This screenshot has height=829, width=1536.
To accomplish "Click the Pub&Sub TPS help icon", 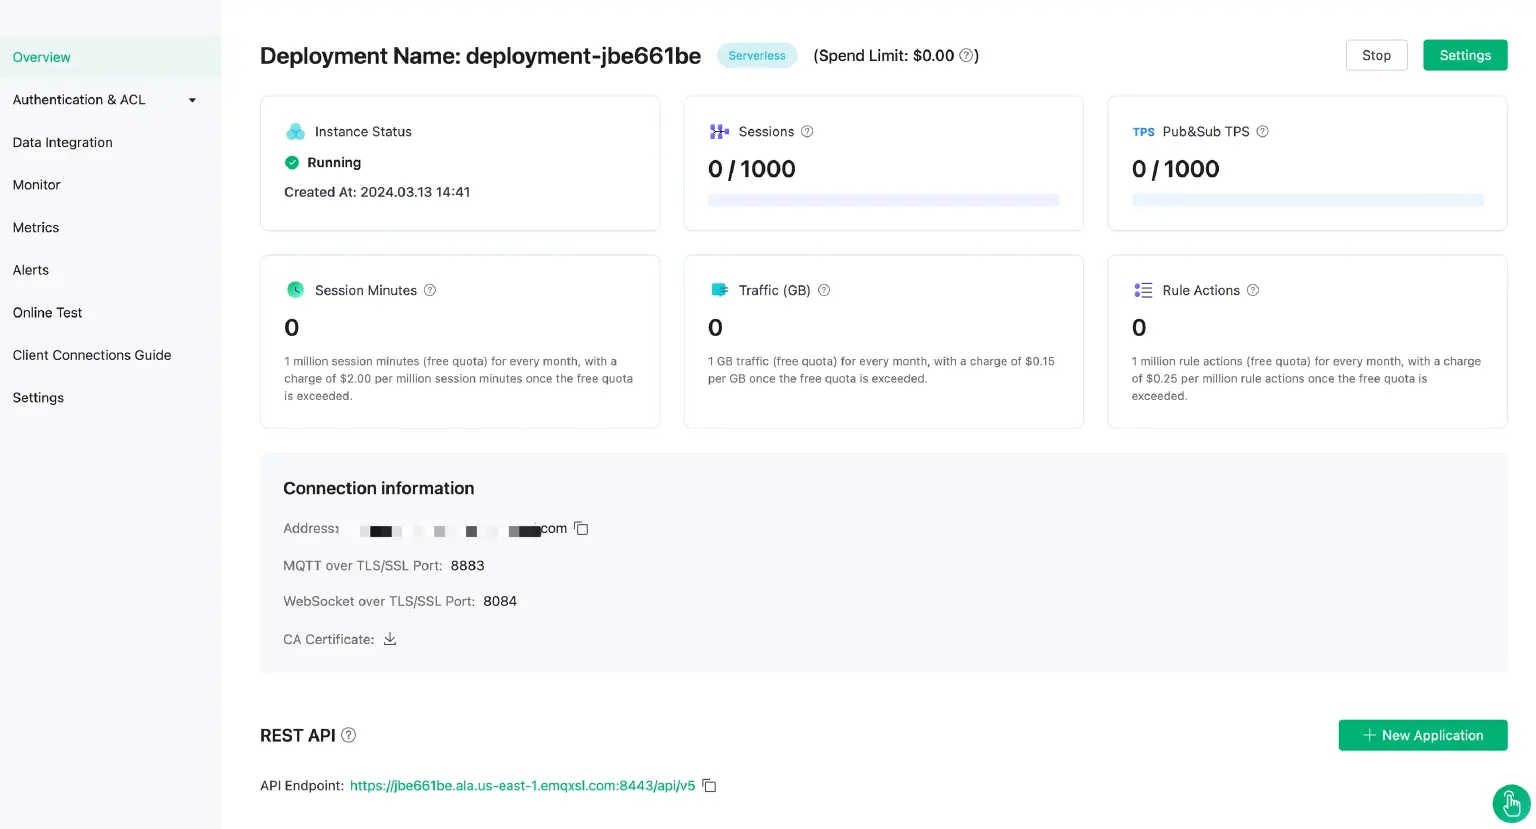I will point(1262,131).
